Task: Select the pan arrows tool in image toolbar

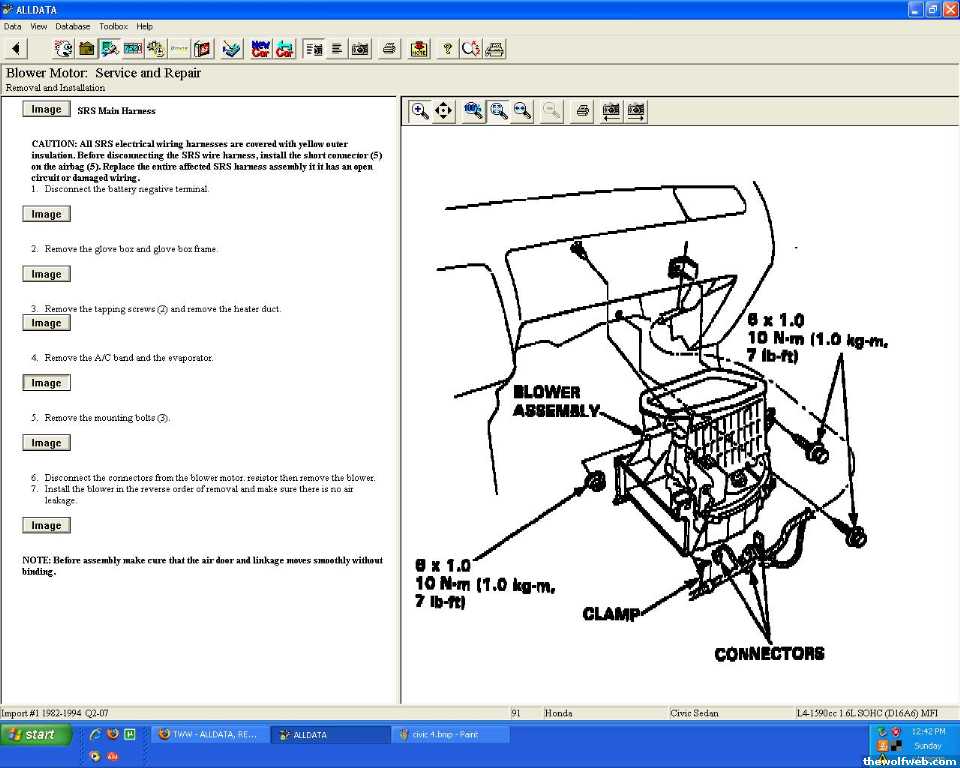Action: 444,111
